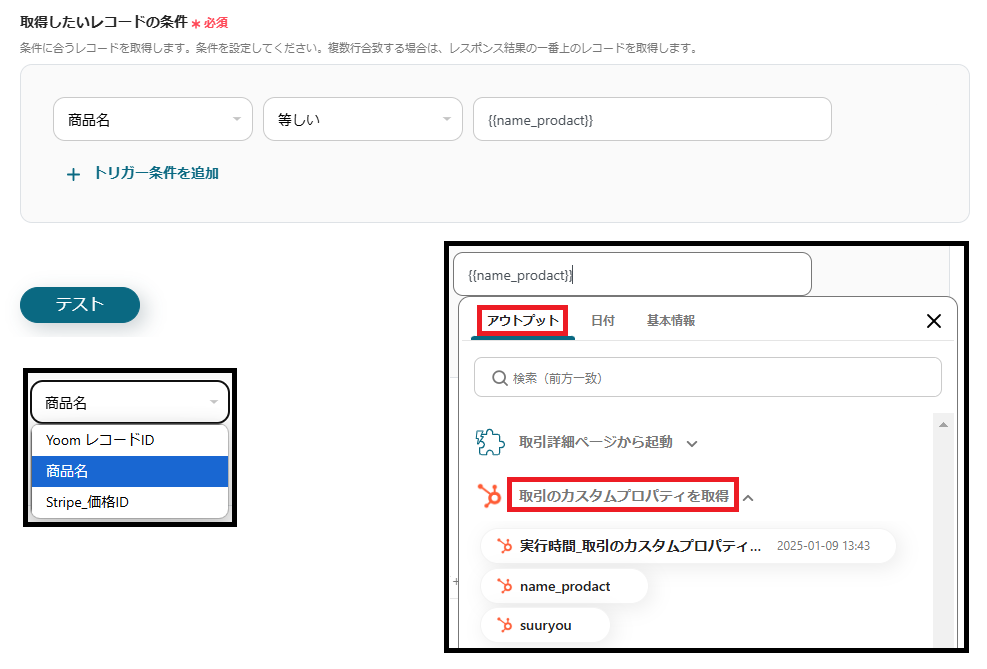This screenshot has height=669, width=987.
Task: Add a trigger condition via トリガー条件を追加
Action: tap(156, 173)
